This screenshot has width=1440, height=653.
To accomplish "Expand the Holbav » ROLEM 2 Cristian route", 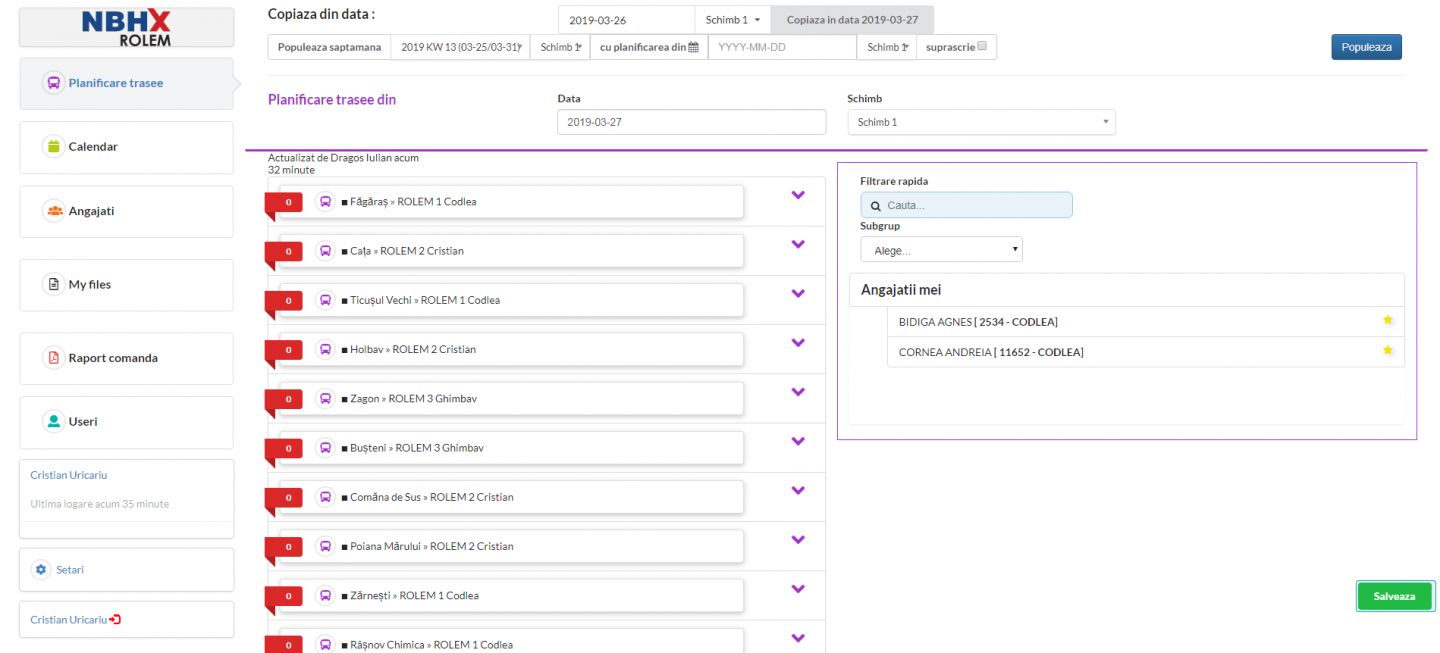I will pos(798,343).
